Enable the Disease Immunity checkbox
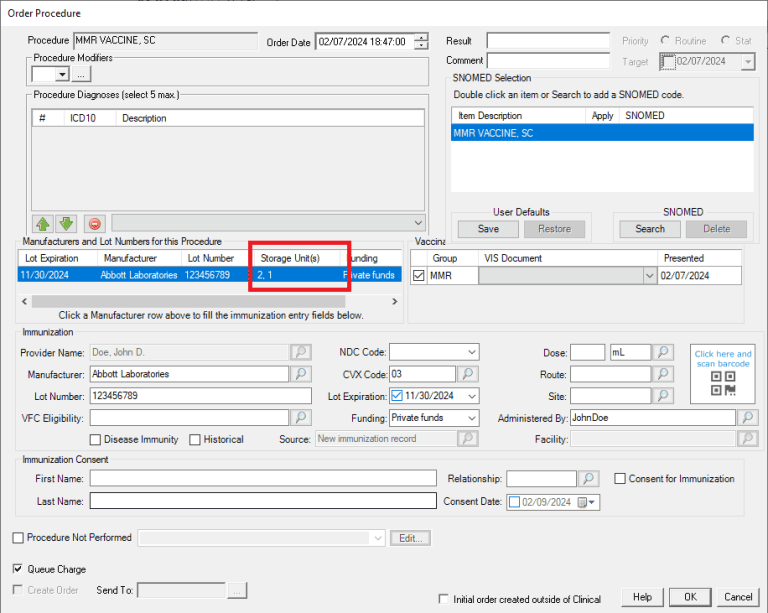768x613 pixels. pyautogui.click(x=96, y=439)
